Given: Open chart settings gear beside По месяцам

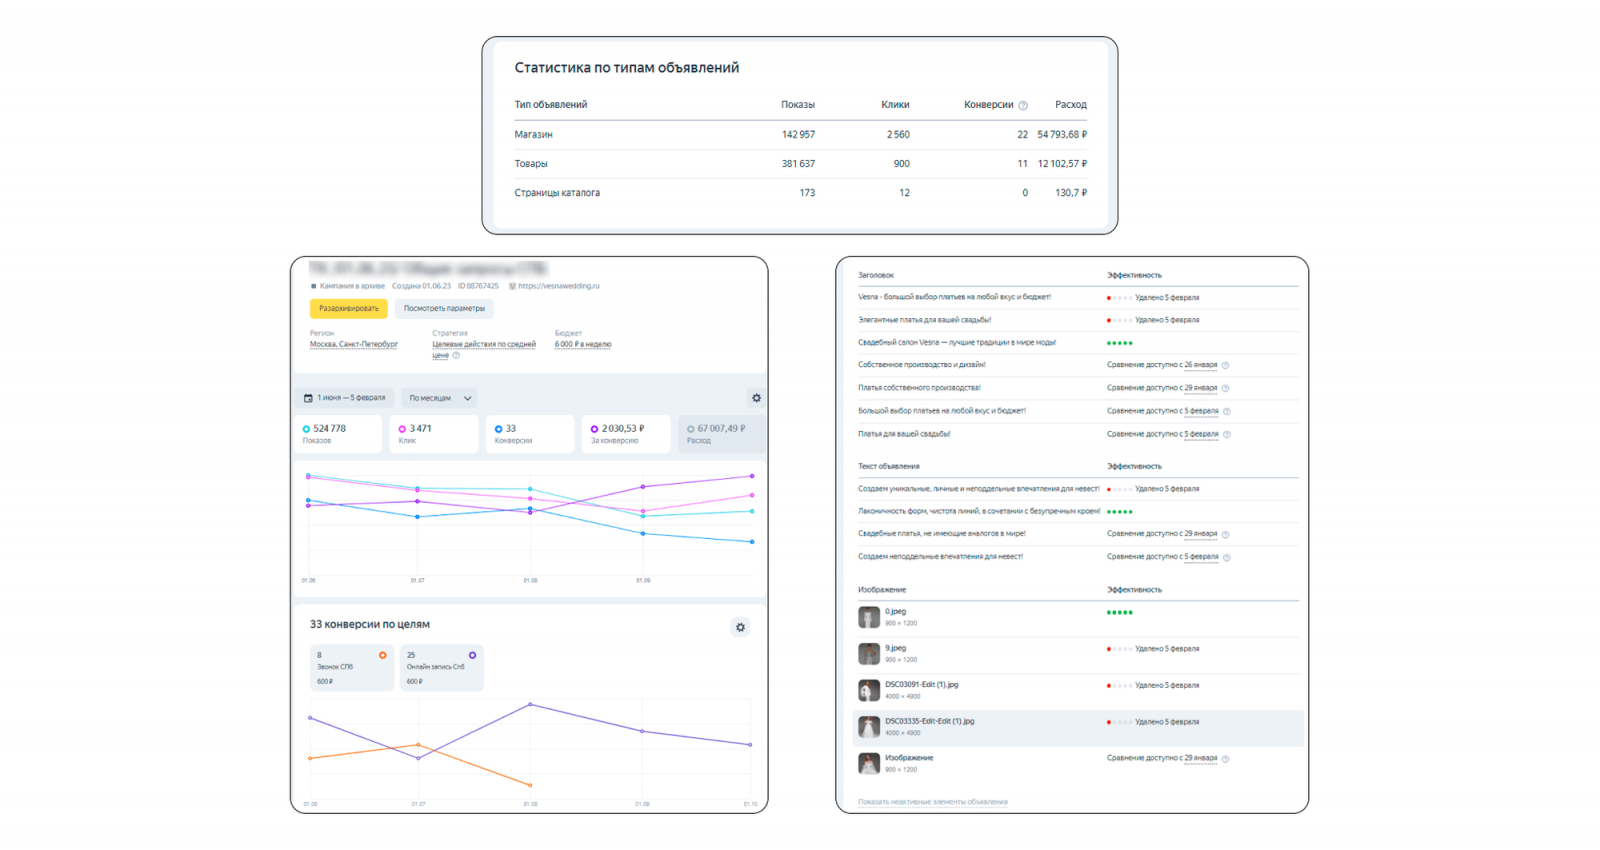Looking at the screenshot, I should [756, 398].
